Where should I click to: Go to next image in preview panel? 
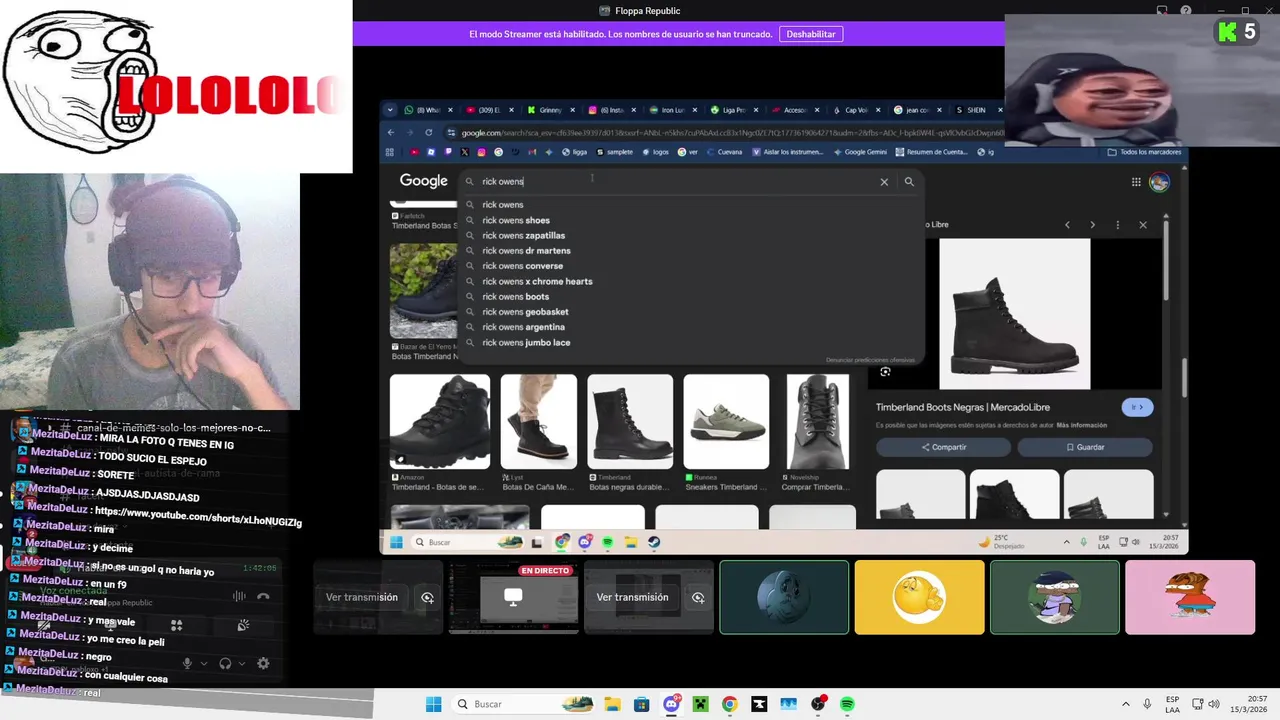click(x=1092, y=225)
